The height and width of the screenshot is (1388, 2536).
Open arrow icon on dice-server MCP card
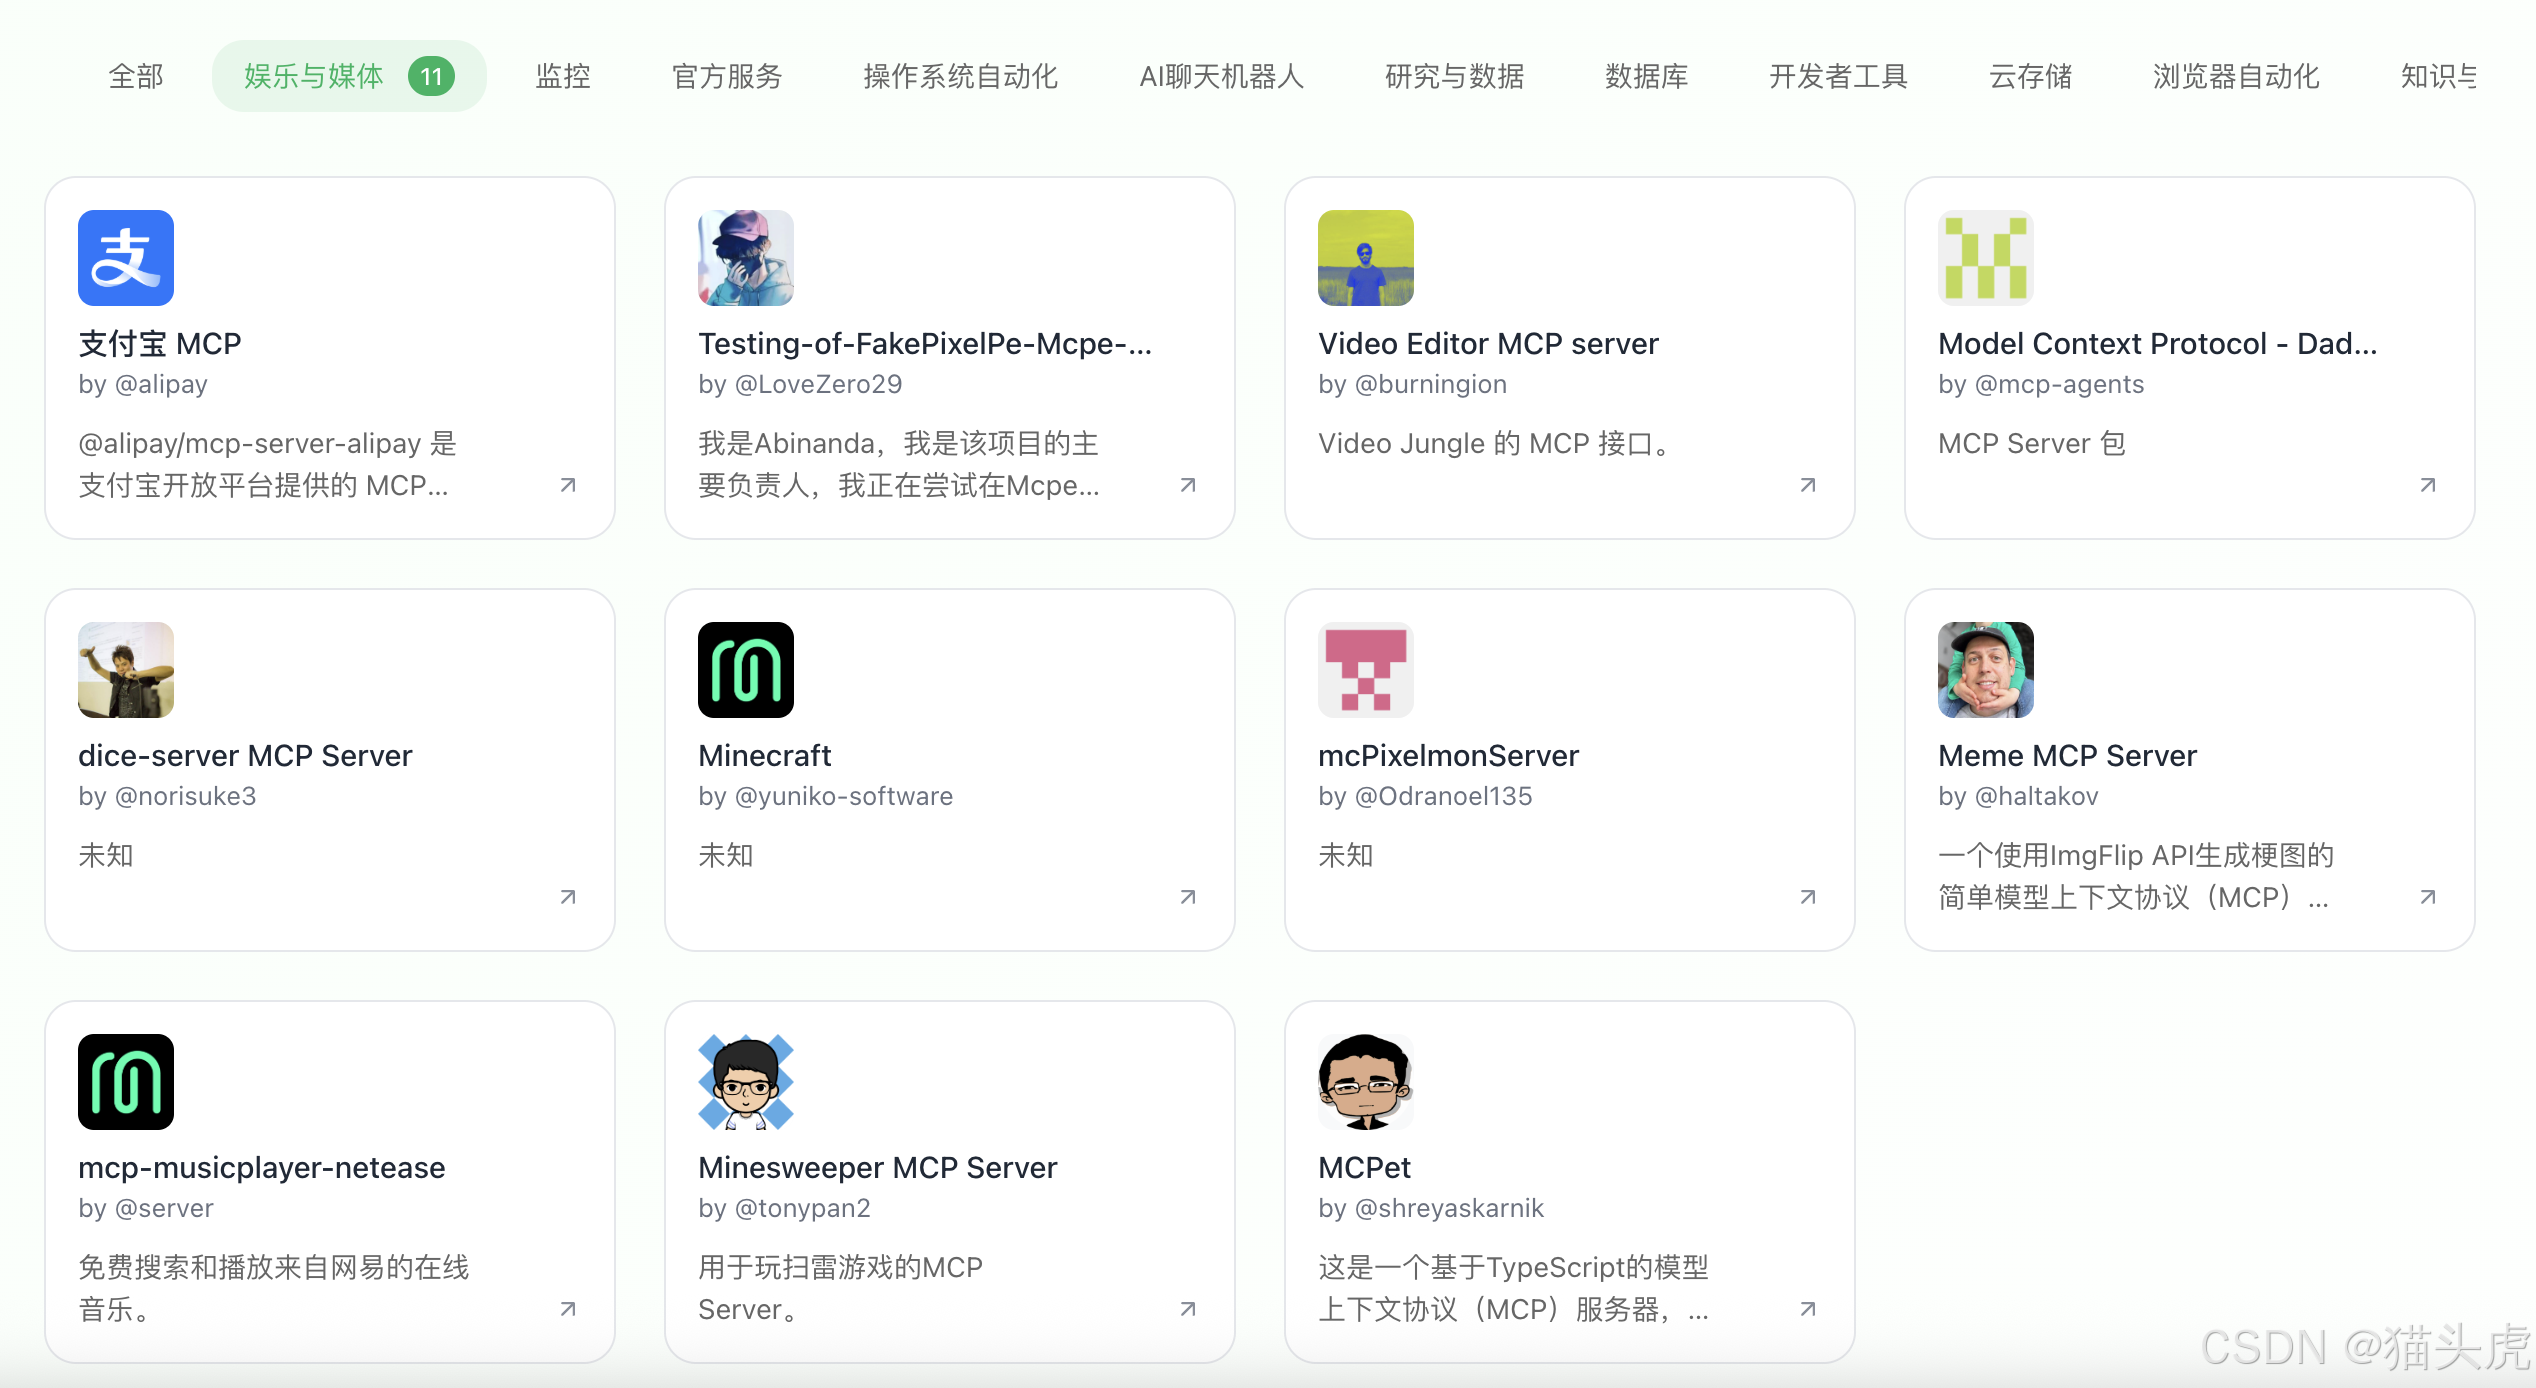[x=568, y=897]
